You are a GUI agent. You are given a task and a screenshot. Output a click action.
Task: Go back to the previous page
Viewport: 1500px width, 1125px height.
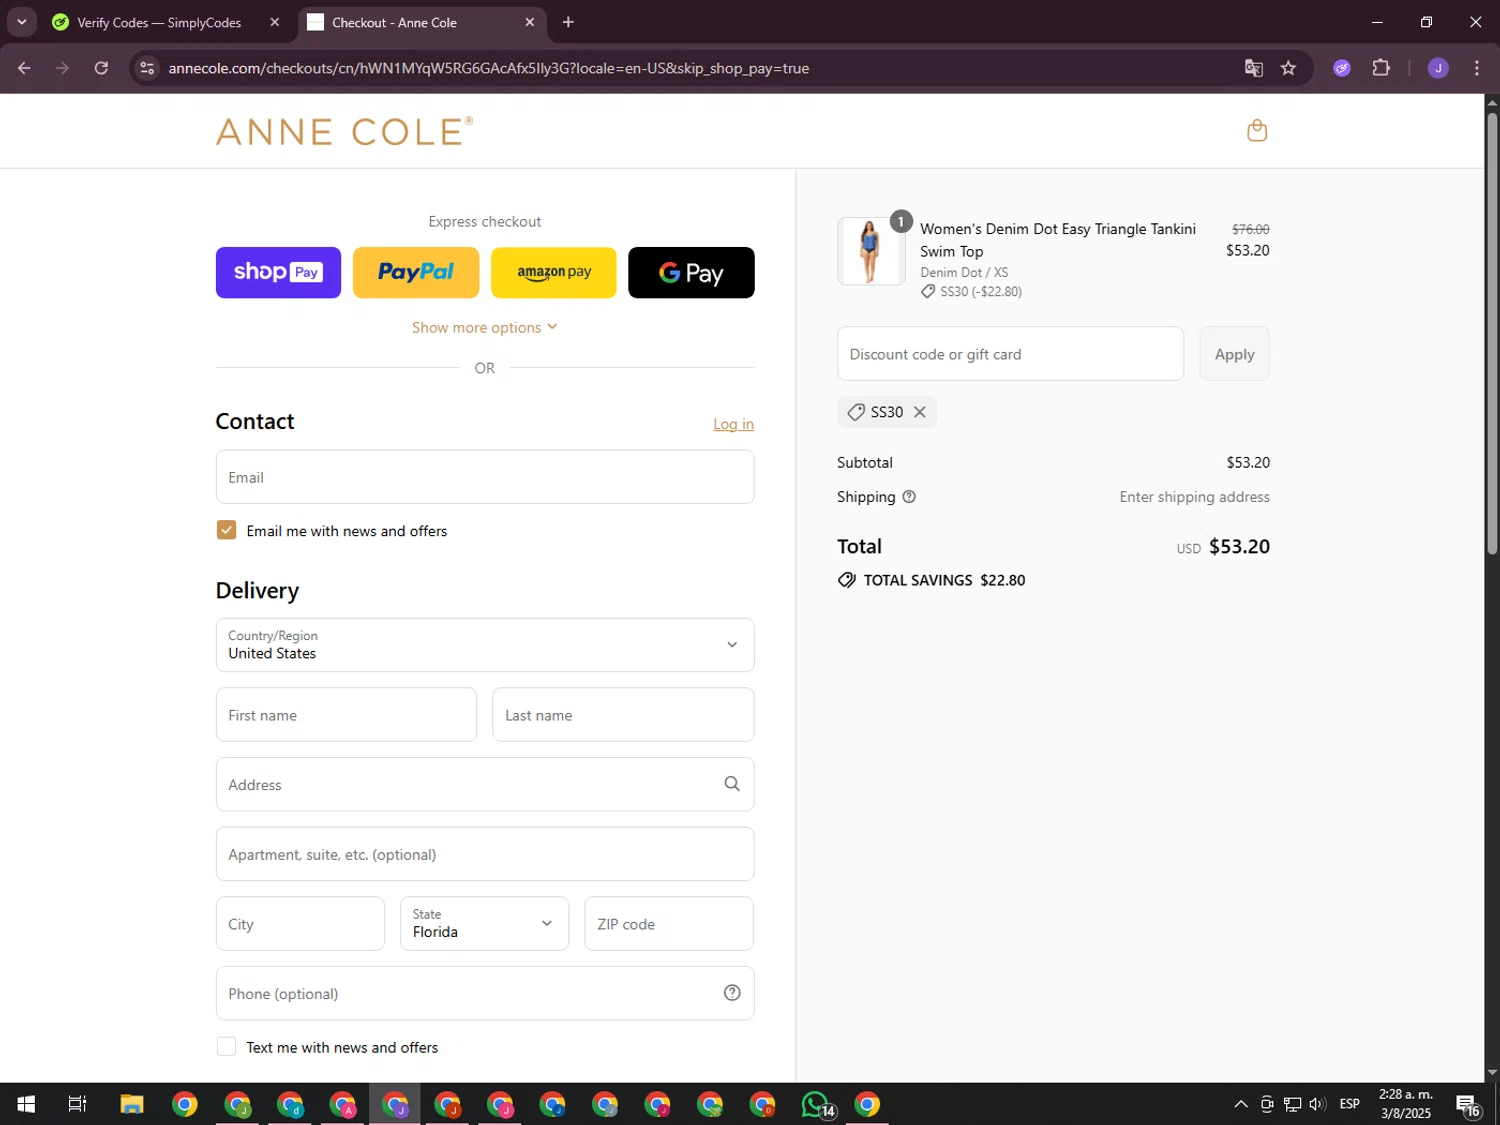point(24,68)
